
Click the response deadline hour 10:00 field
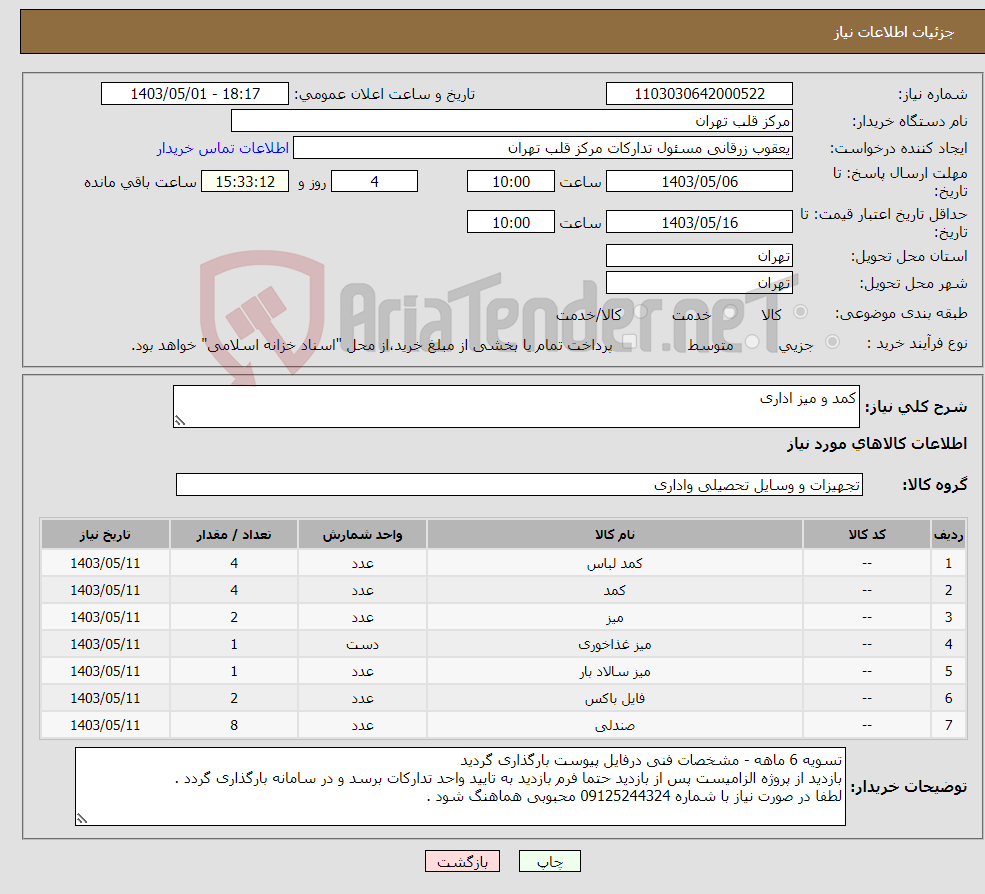(511, 182)
